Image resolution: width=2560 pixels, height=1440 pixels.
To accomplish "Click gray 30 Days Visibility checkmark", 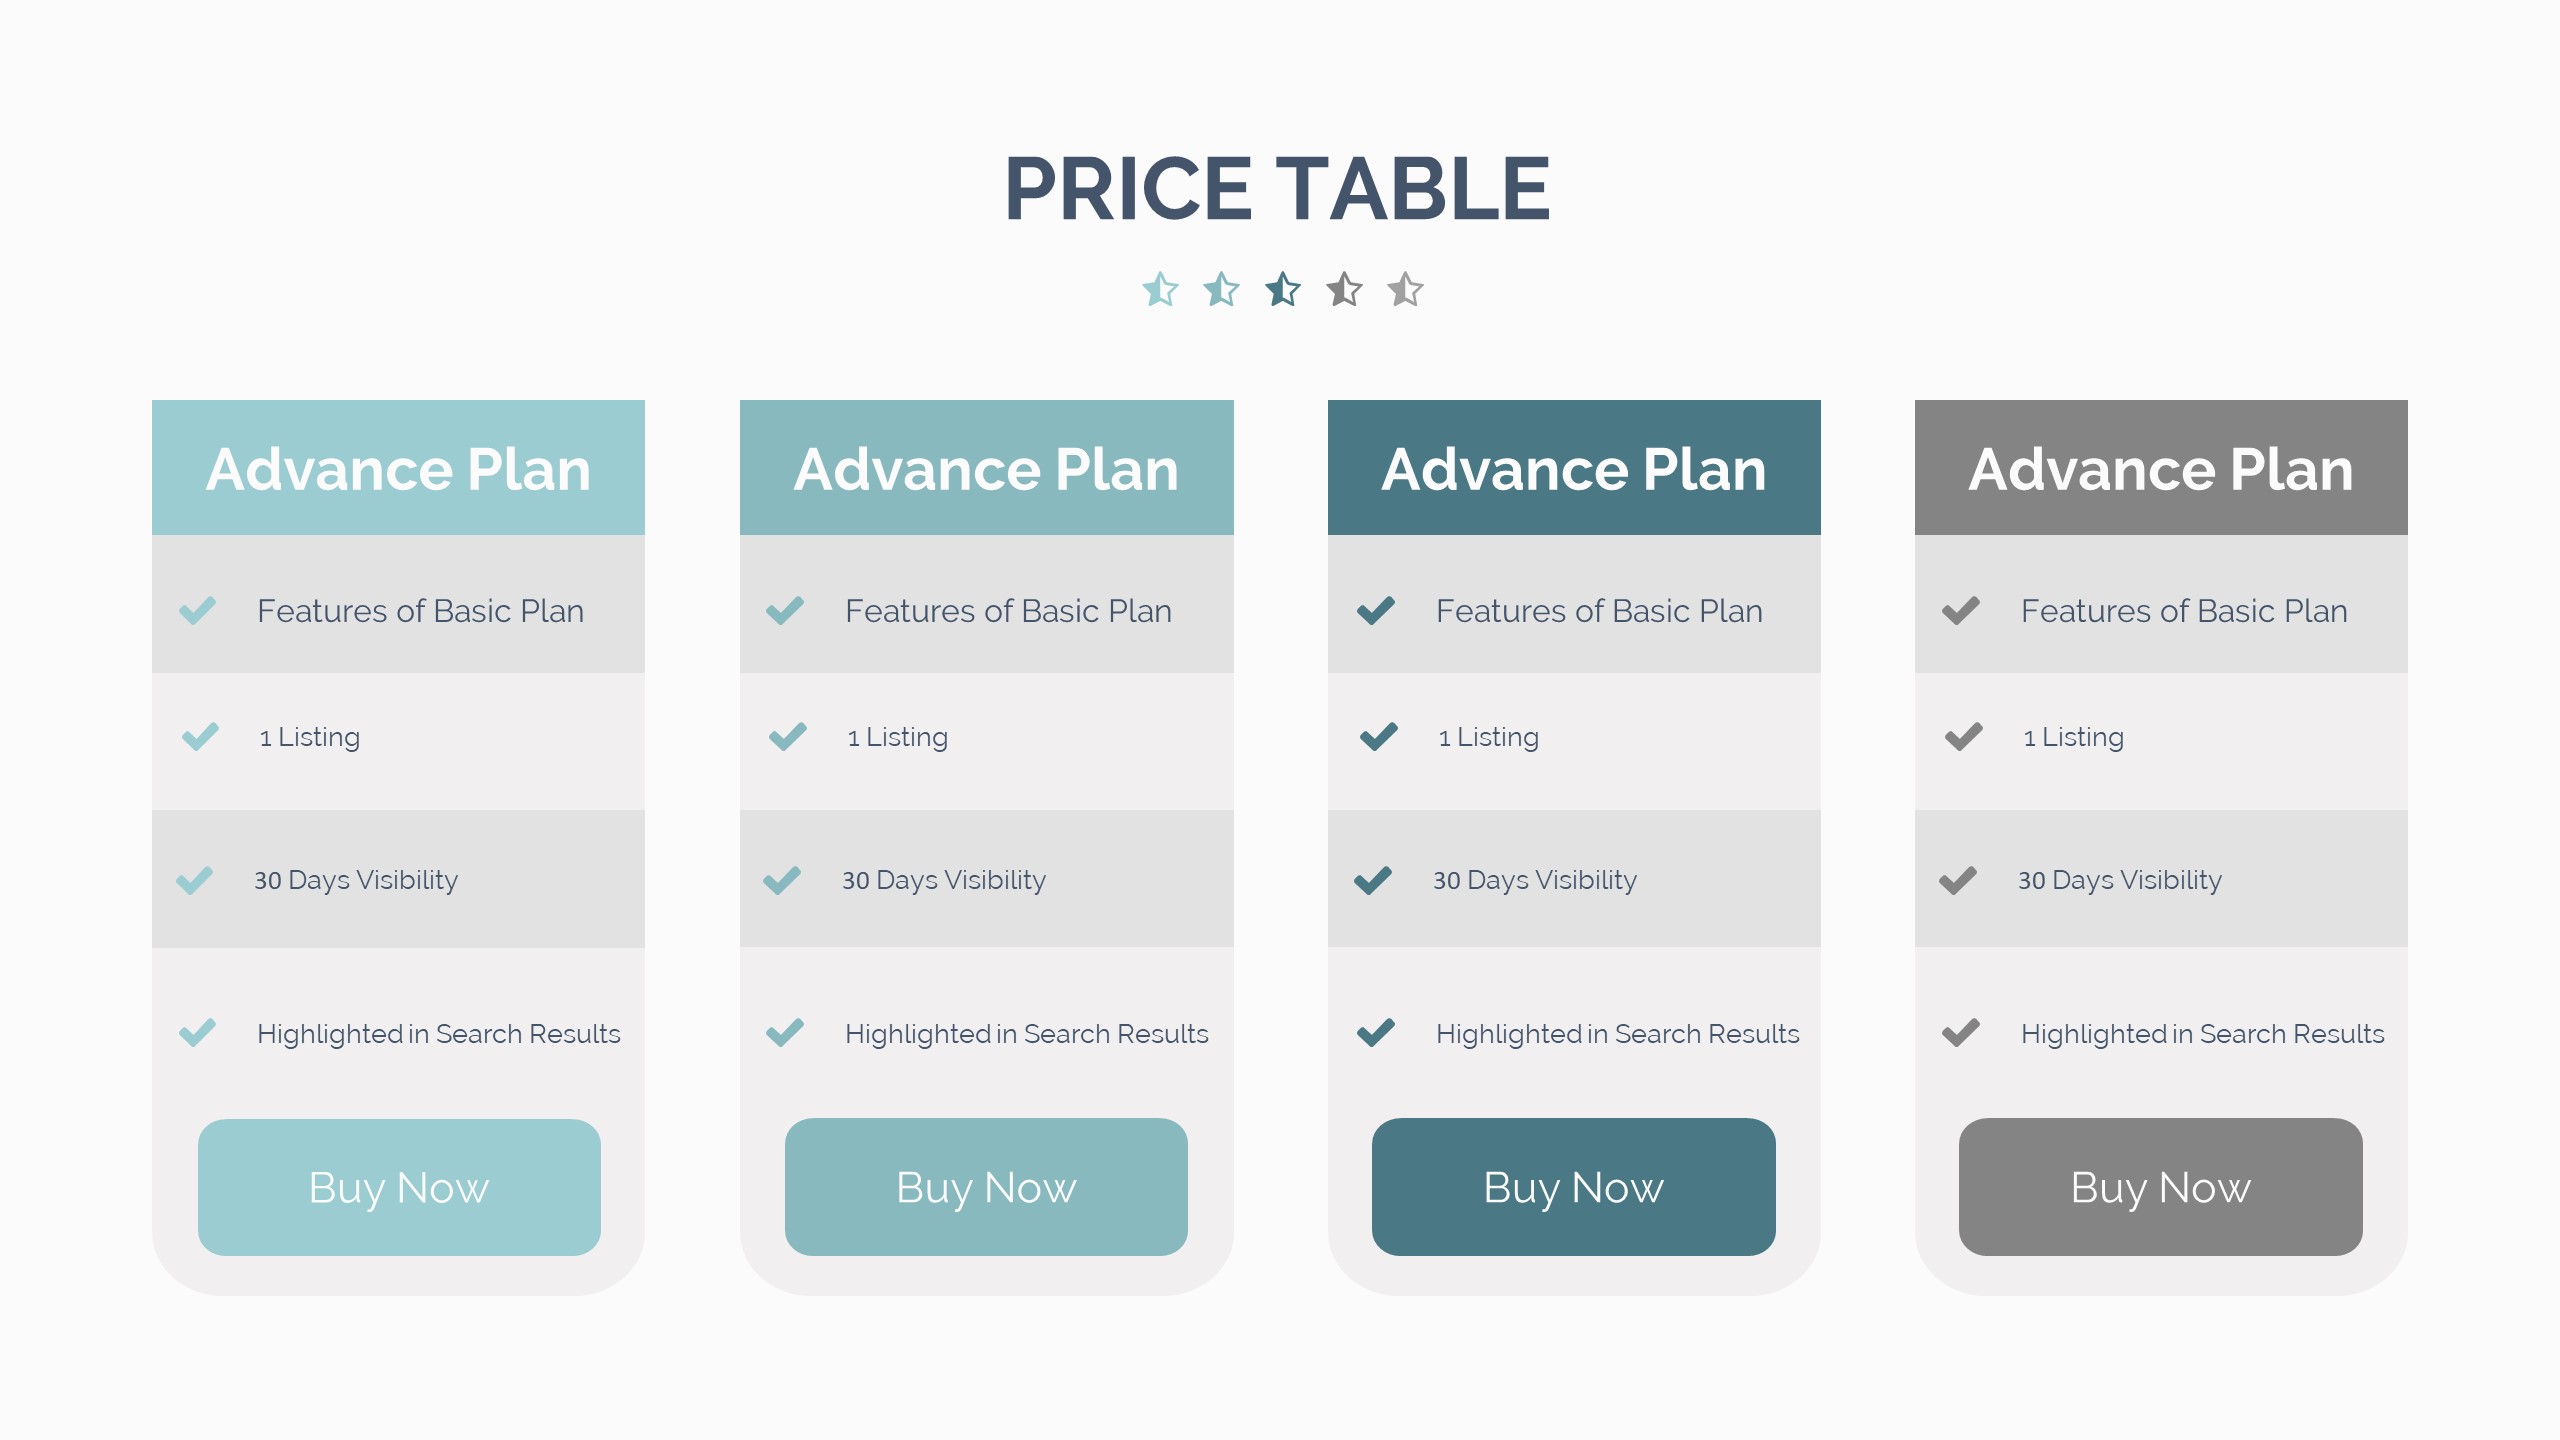I will click(x=1957, y=880).
